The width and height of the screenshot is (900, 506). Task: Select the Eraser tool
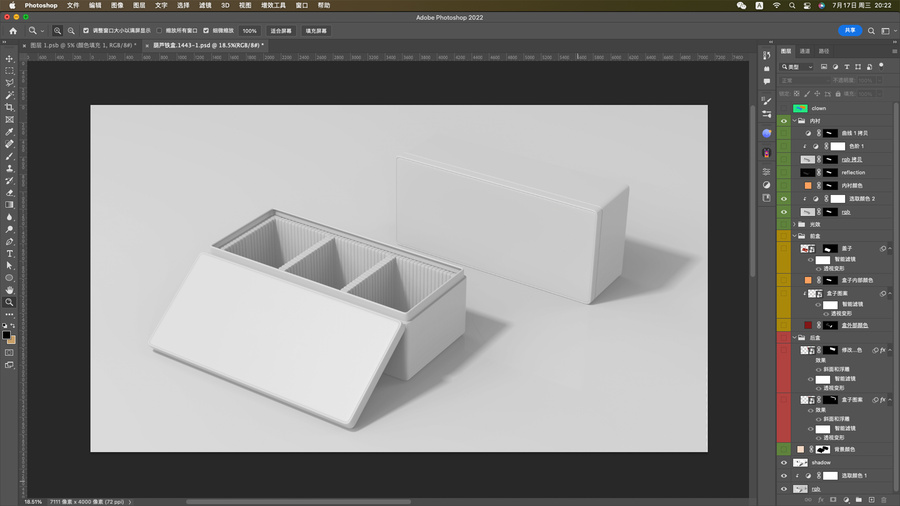coord(9,193)
